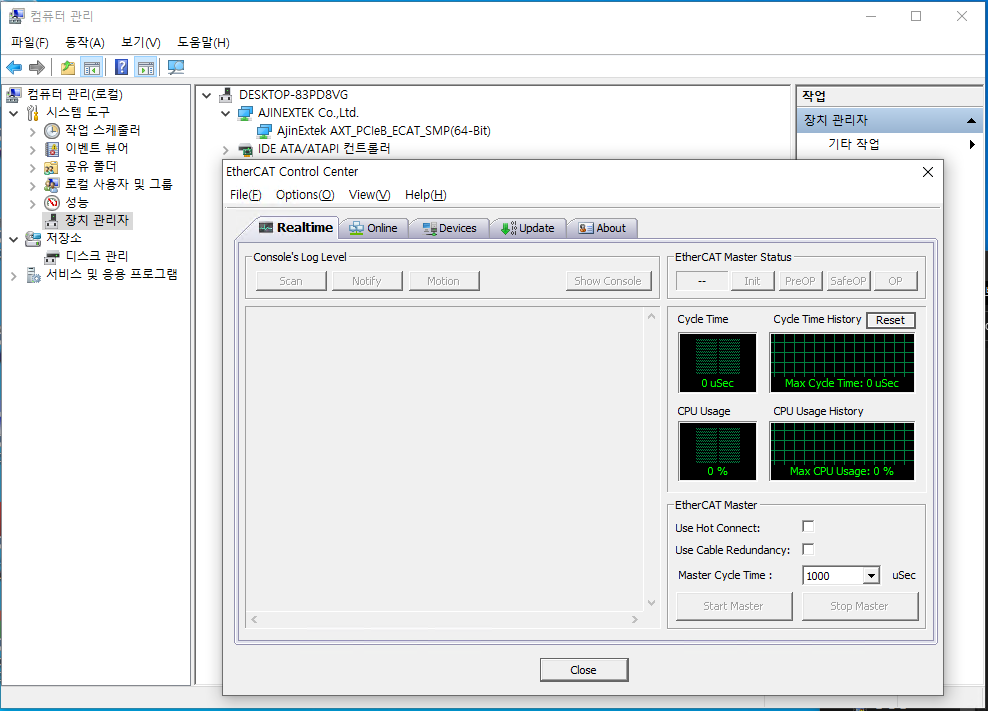Expand the Event Viewer tree node
This screenshot has width=988, height=711.
(x=33, y=149)
